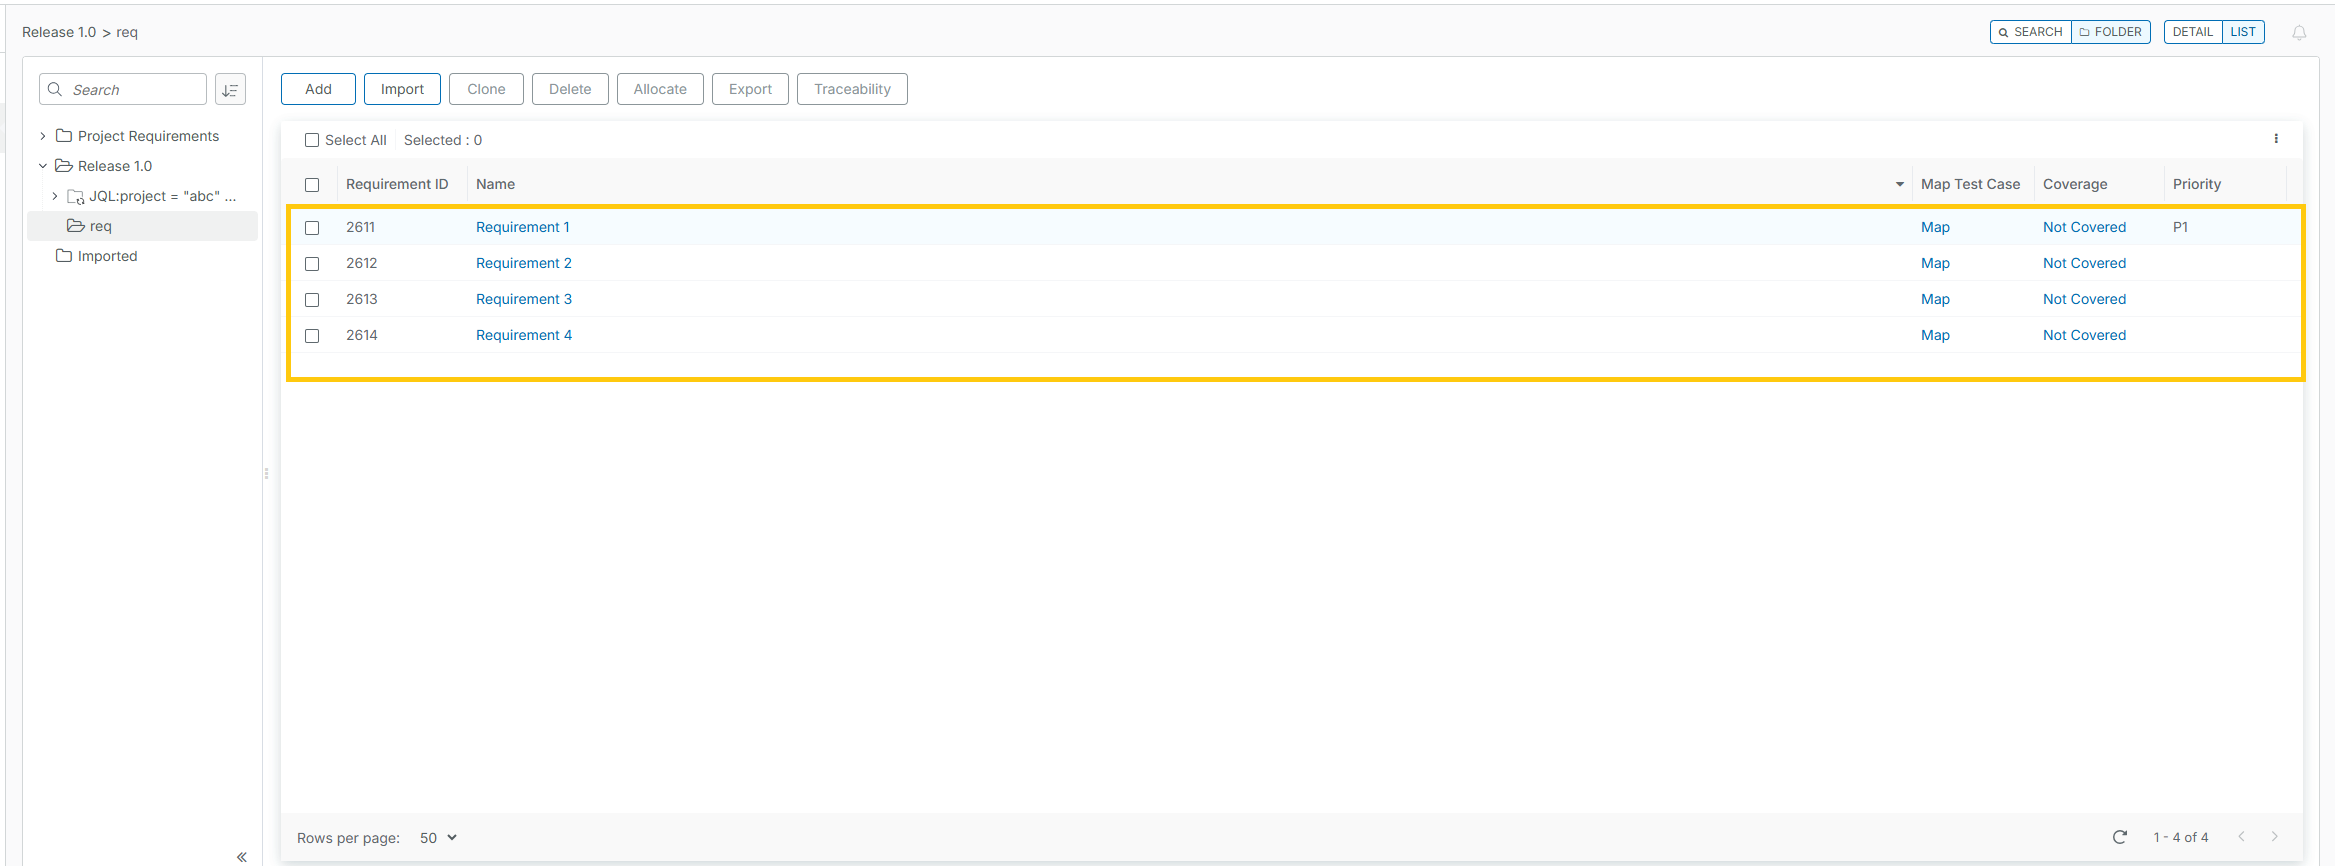The width and height of the screenshot is (2335, 866).
Task: Expand the Project Requirements folder
Action: click(43, 136)
